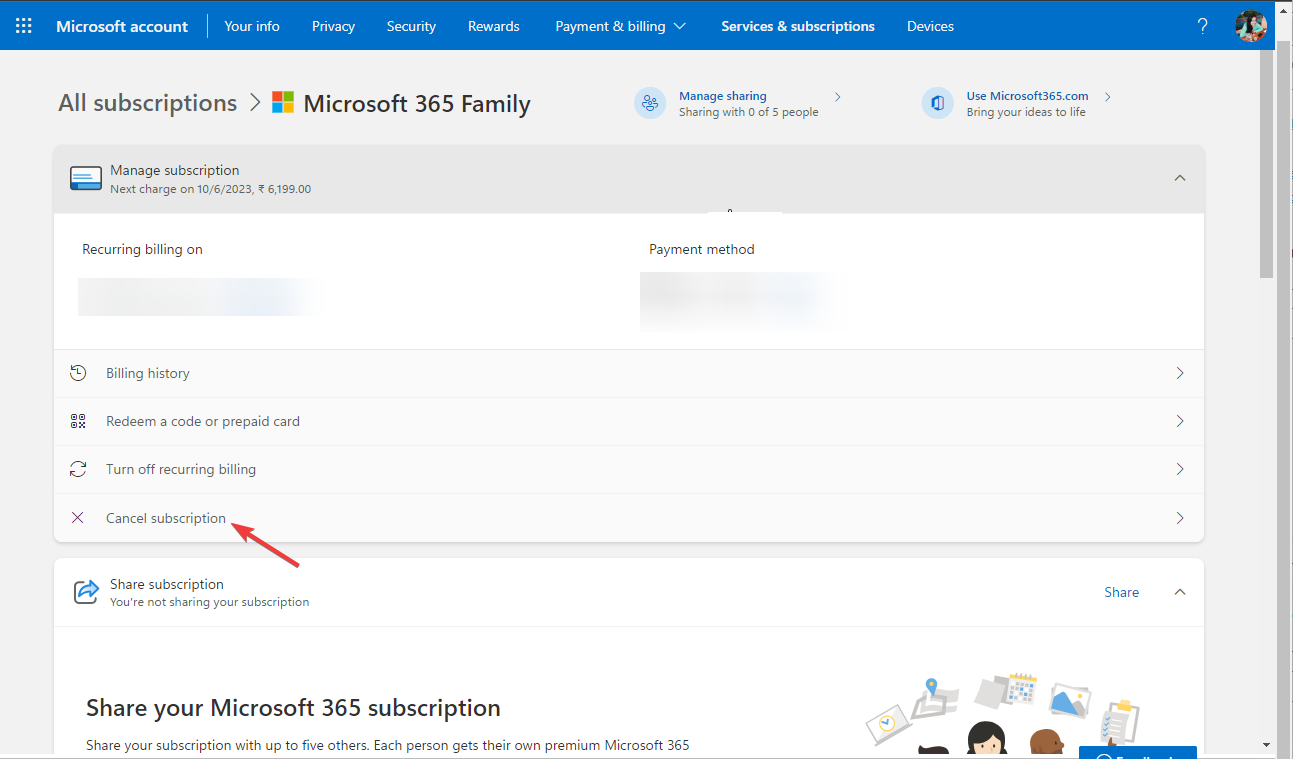Open the Security tab
1293x759 pixels.
click(411, 26)
